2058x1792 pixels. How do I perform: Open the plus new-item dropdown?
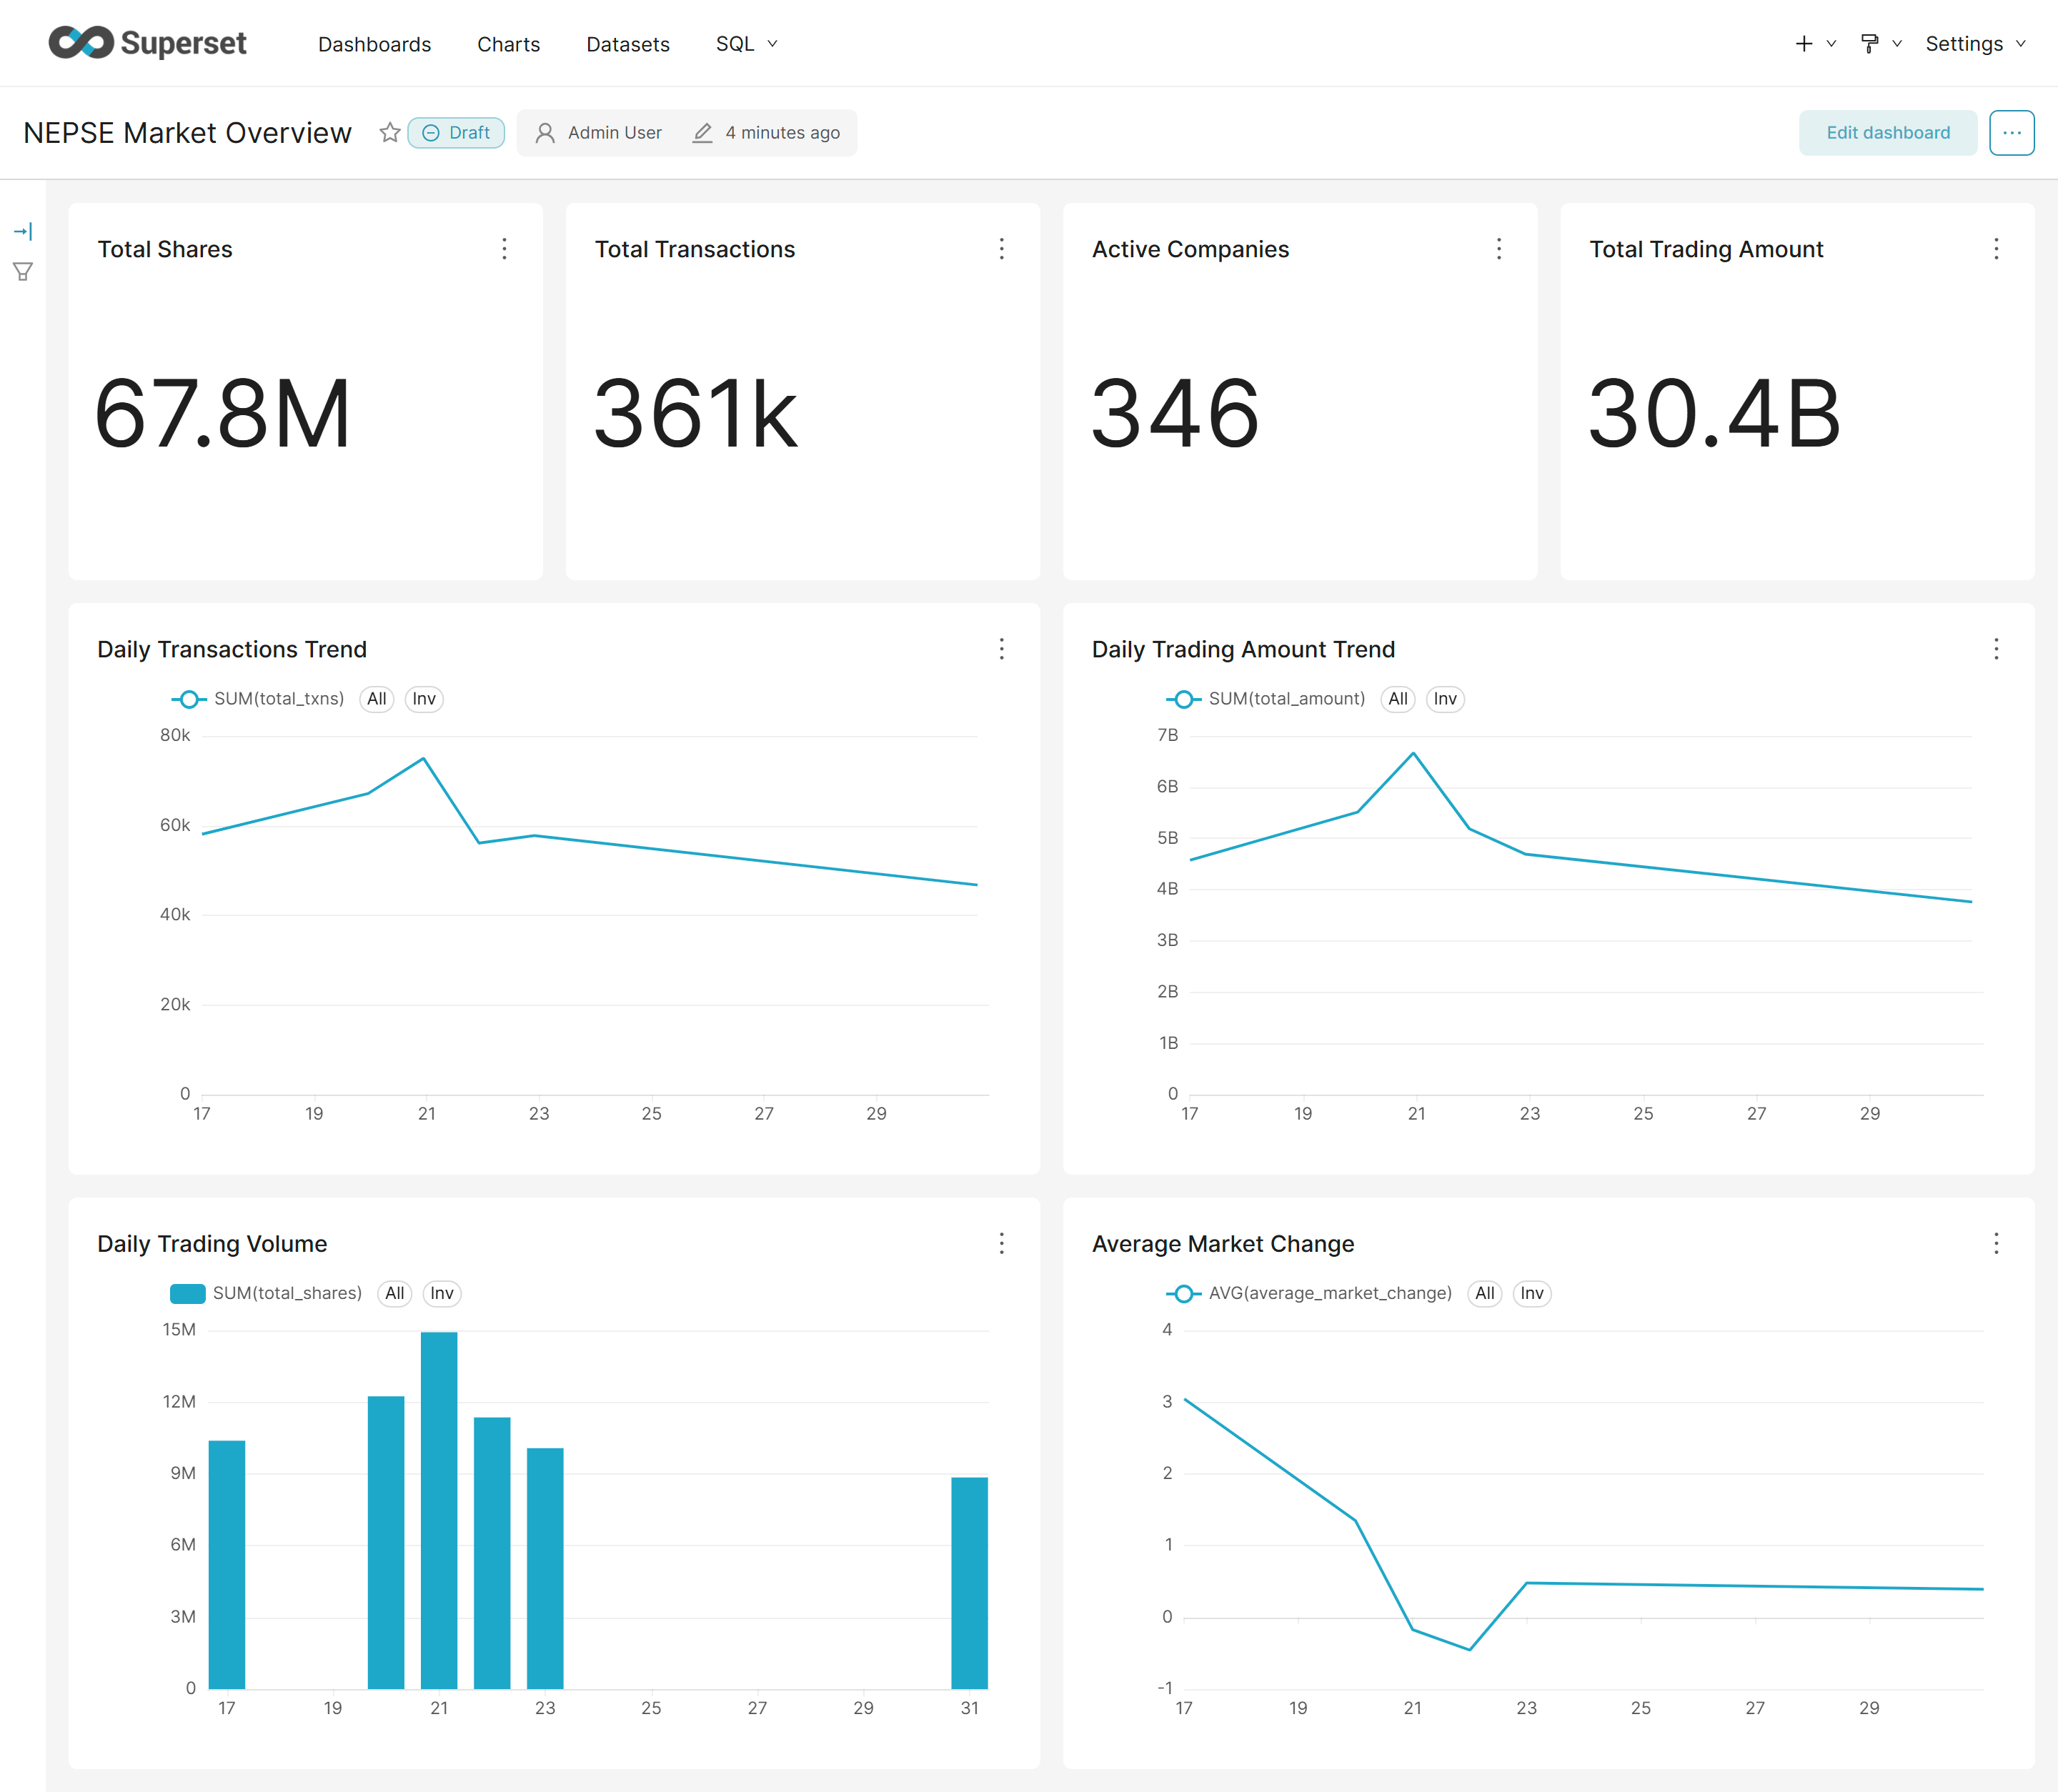[1815, 44]
